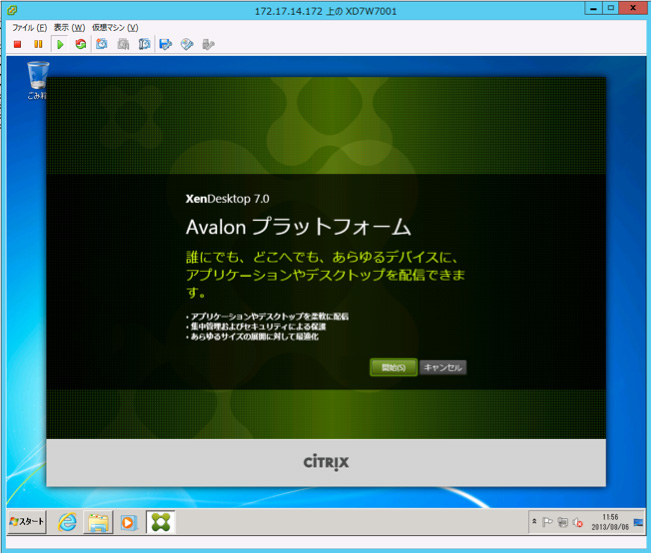Click the reset virtual machine icon
Image resolution: width=652 pixels, height=554 pixels.
(x=81, y=44)
